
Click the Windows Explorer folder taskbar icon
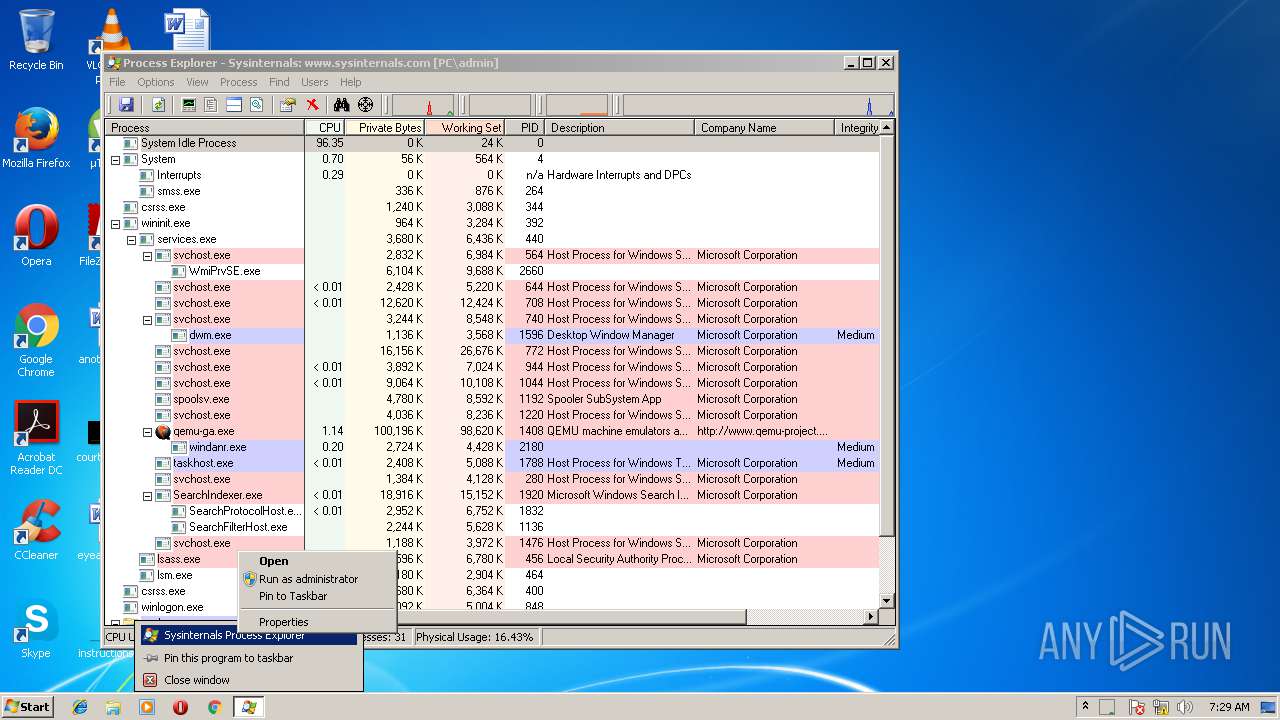click(x=113, y=707)
